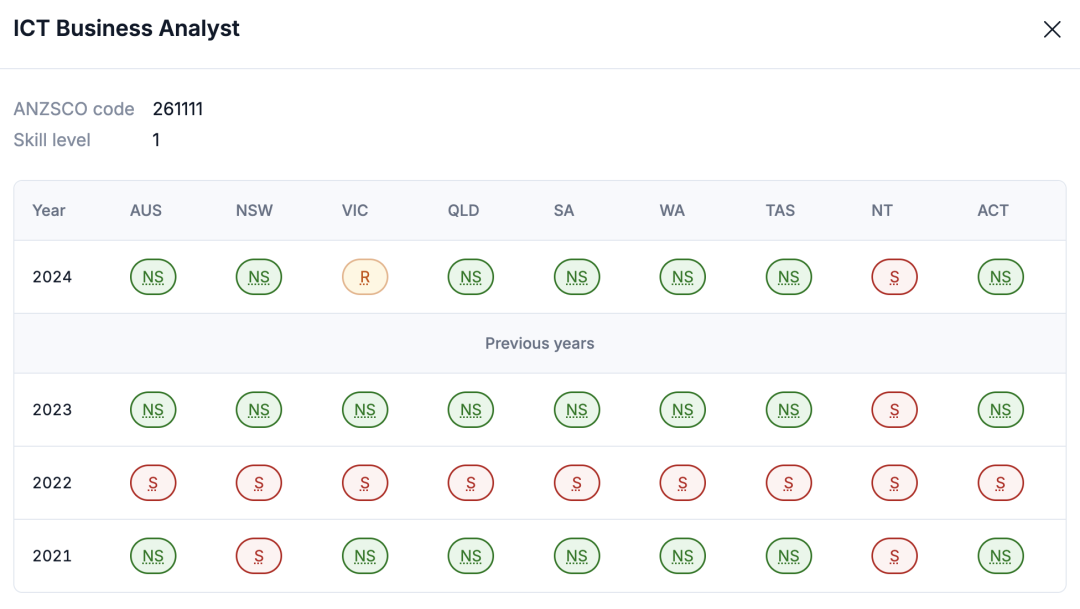This screenshot has width=1080, height=609.
Task: Click the 2022 SA 'S' badge
Action: point(577,483)
